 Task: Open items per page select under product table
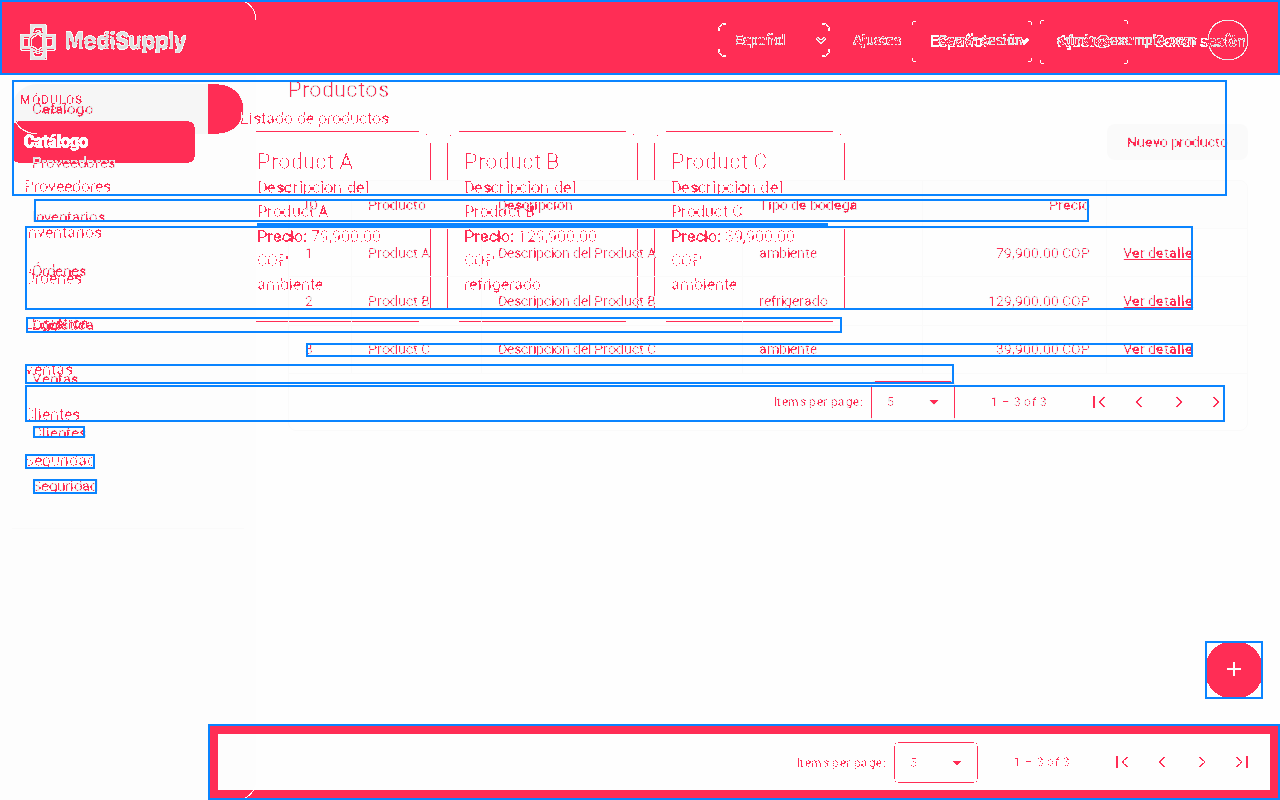pos(913,402)
